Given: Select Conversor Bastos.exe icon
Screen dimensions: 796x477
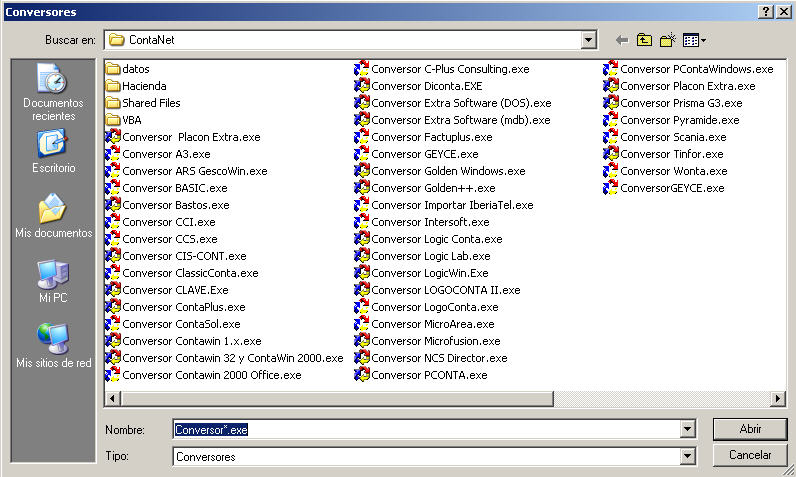Looking at the screenshot, I should [x=113, y=205].
